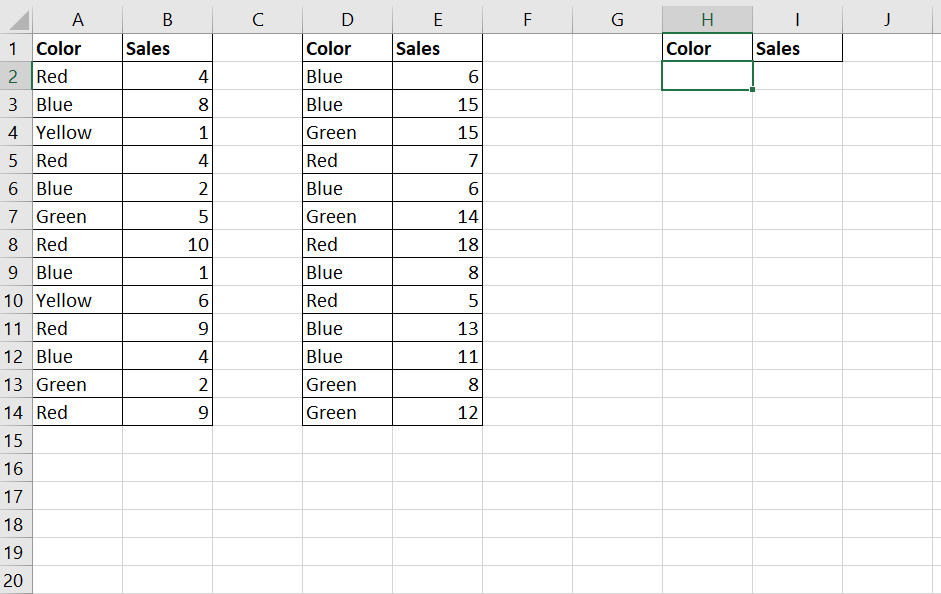941x594 pixels.
Task: Click the column C header
Action: coord(257,19)
